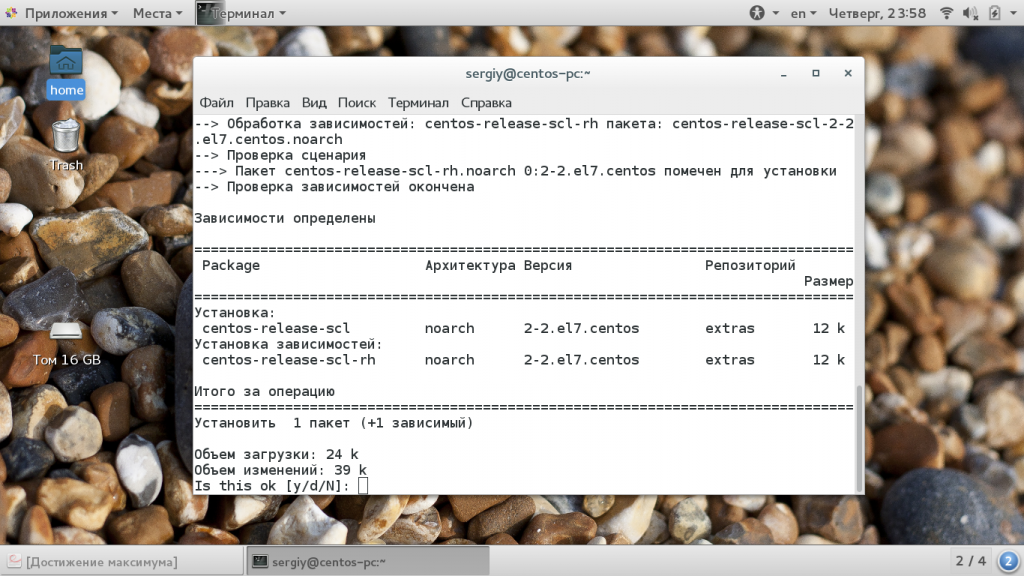The height and width of the screenshot is (576, 1024).
Task: Click the muted volume speaker icon
Action: point(970,13)
